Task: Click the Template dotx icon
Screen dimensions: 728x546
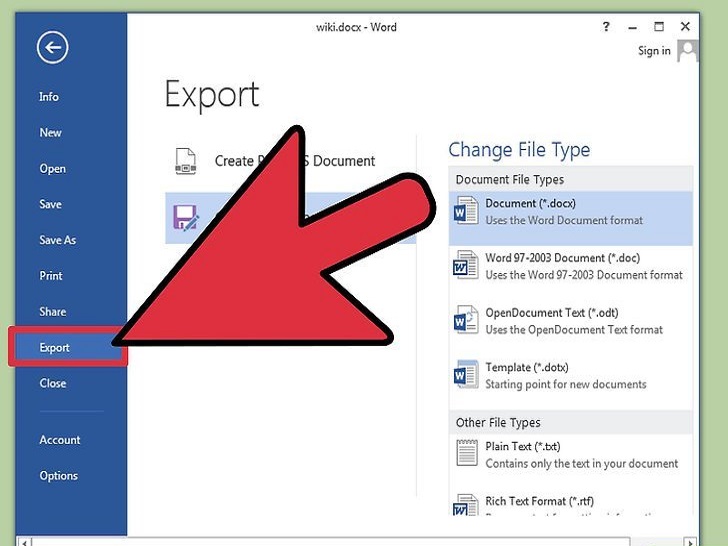Action: (466, 374)
